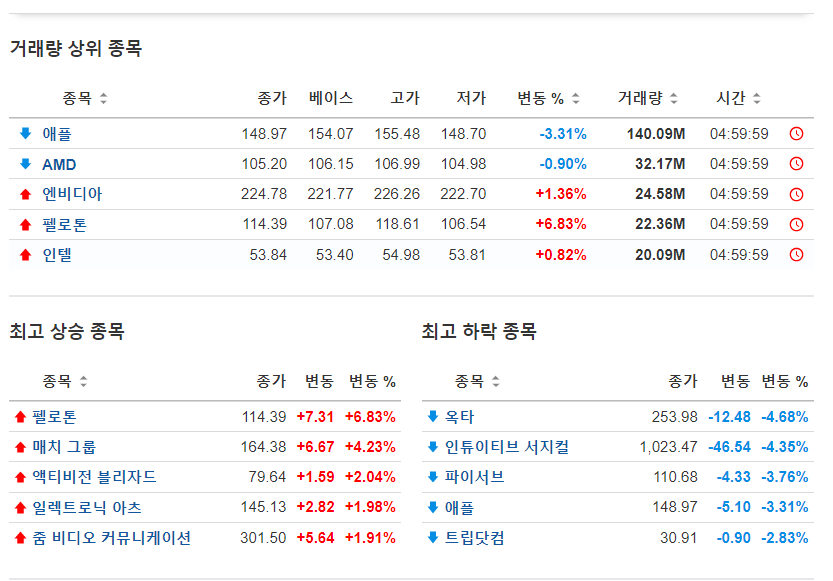Sort top losers table by 종목
Screen dimensions: 833x581
pos(496,381)
